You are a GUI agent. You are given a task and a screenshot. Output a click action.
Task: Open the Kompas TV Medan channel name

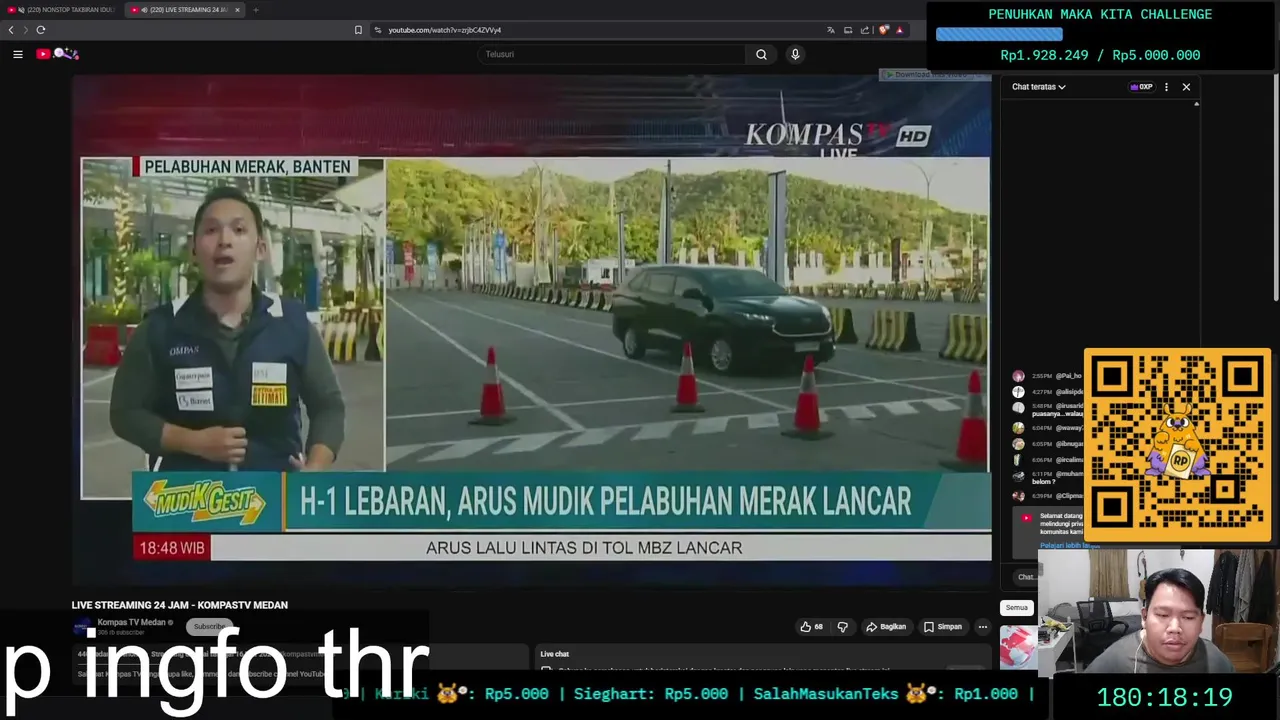(x=131, y=622)
